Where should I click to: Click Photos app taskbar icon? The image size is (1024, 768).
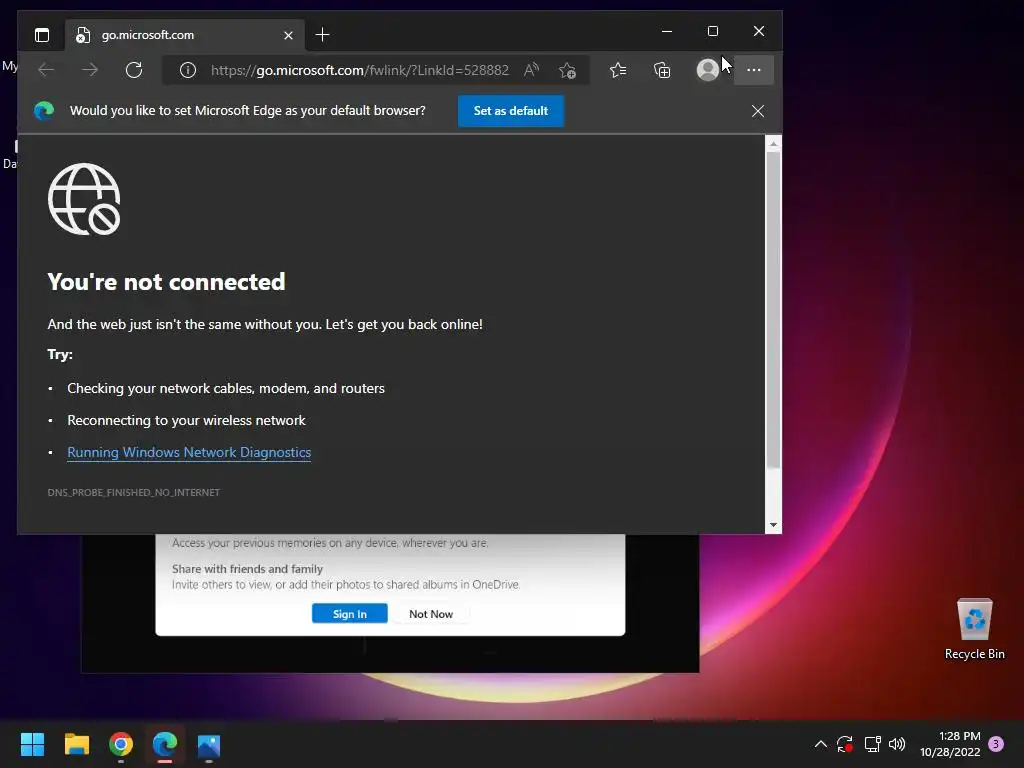point(209,744)
